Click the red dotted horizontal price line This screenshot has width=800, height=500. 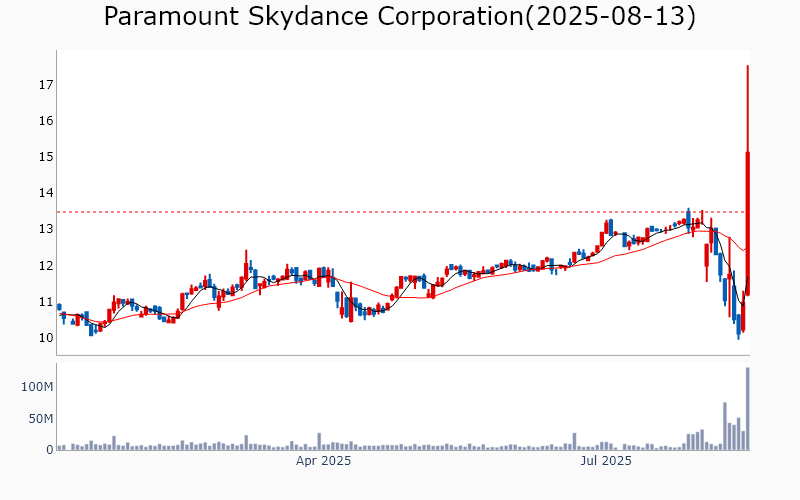(x=400, y=212)
